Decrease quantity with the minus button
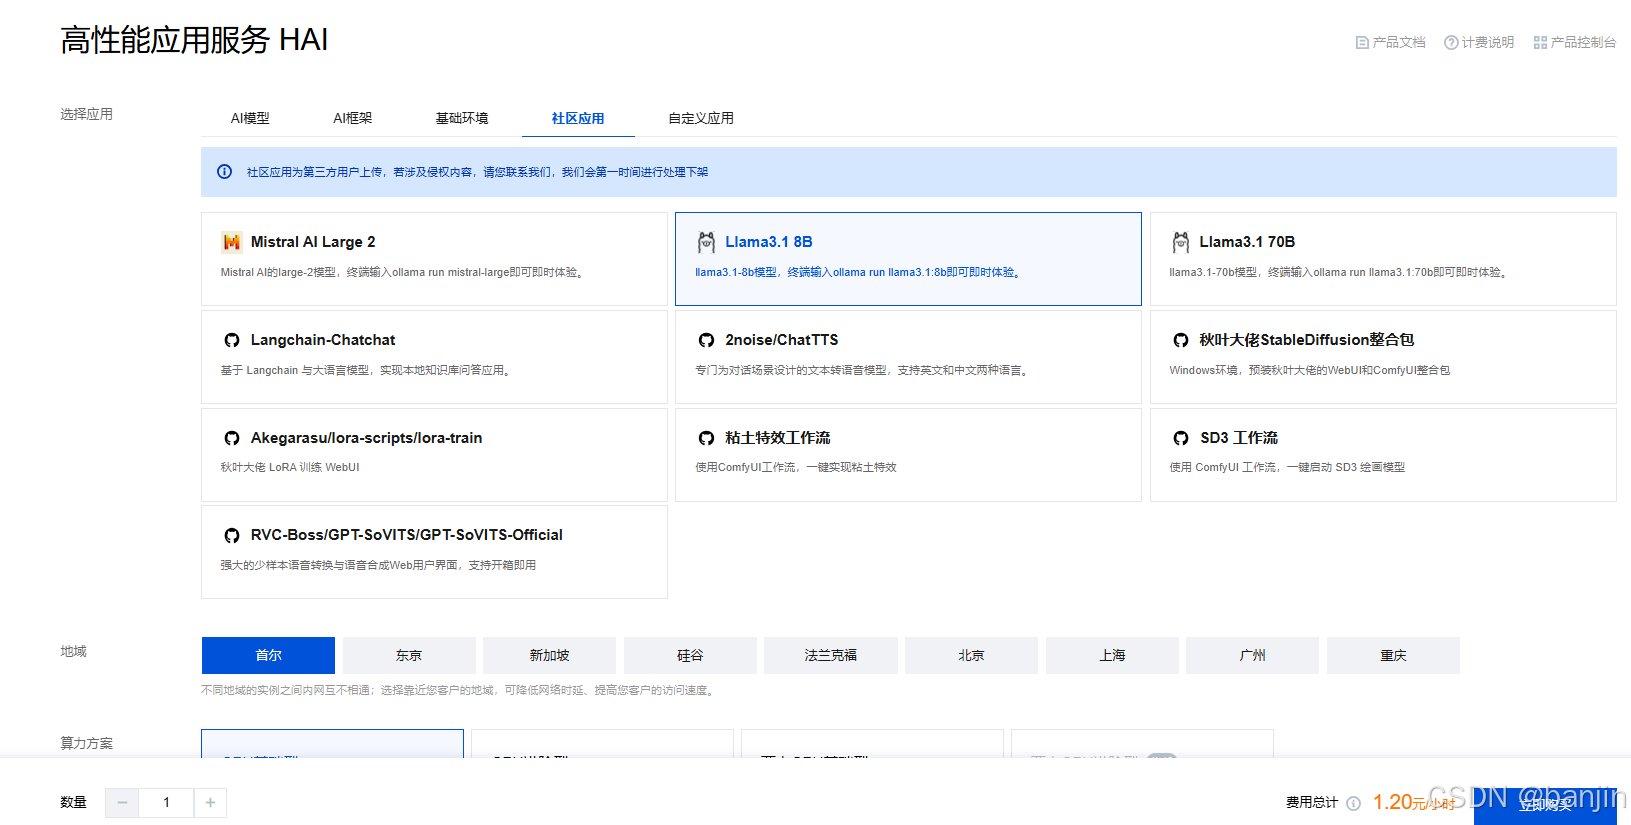 pos(122,803)
